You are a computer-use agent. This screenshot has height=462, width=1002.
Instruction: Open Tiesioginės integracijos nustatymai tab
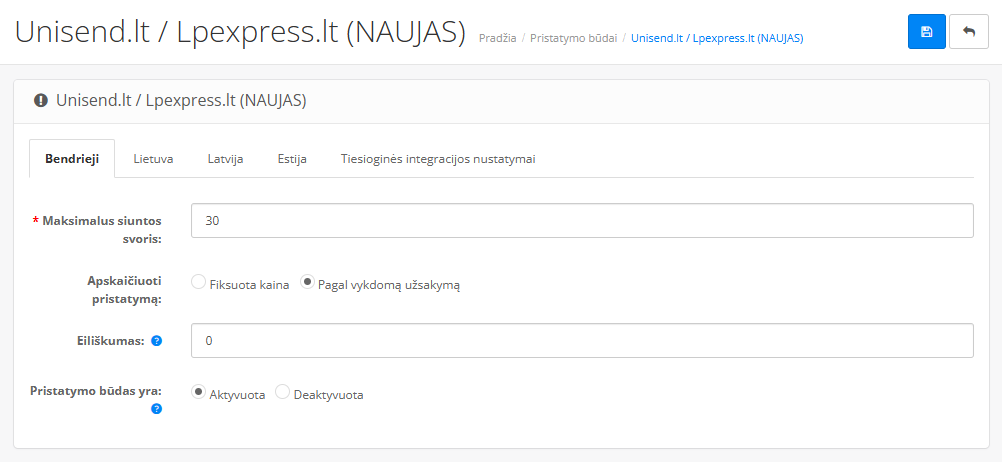click(x=438, y=159)
